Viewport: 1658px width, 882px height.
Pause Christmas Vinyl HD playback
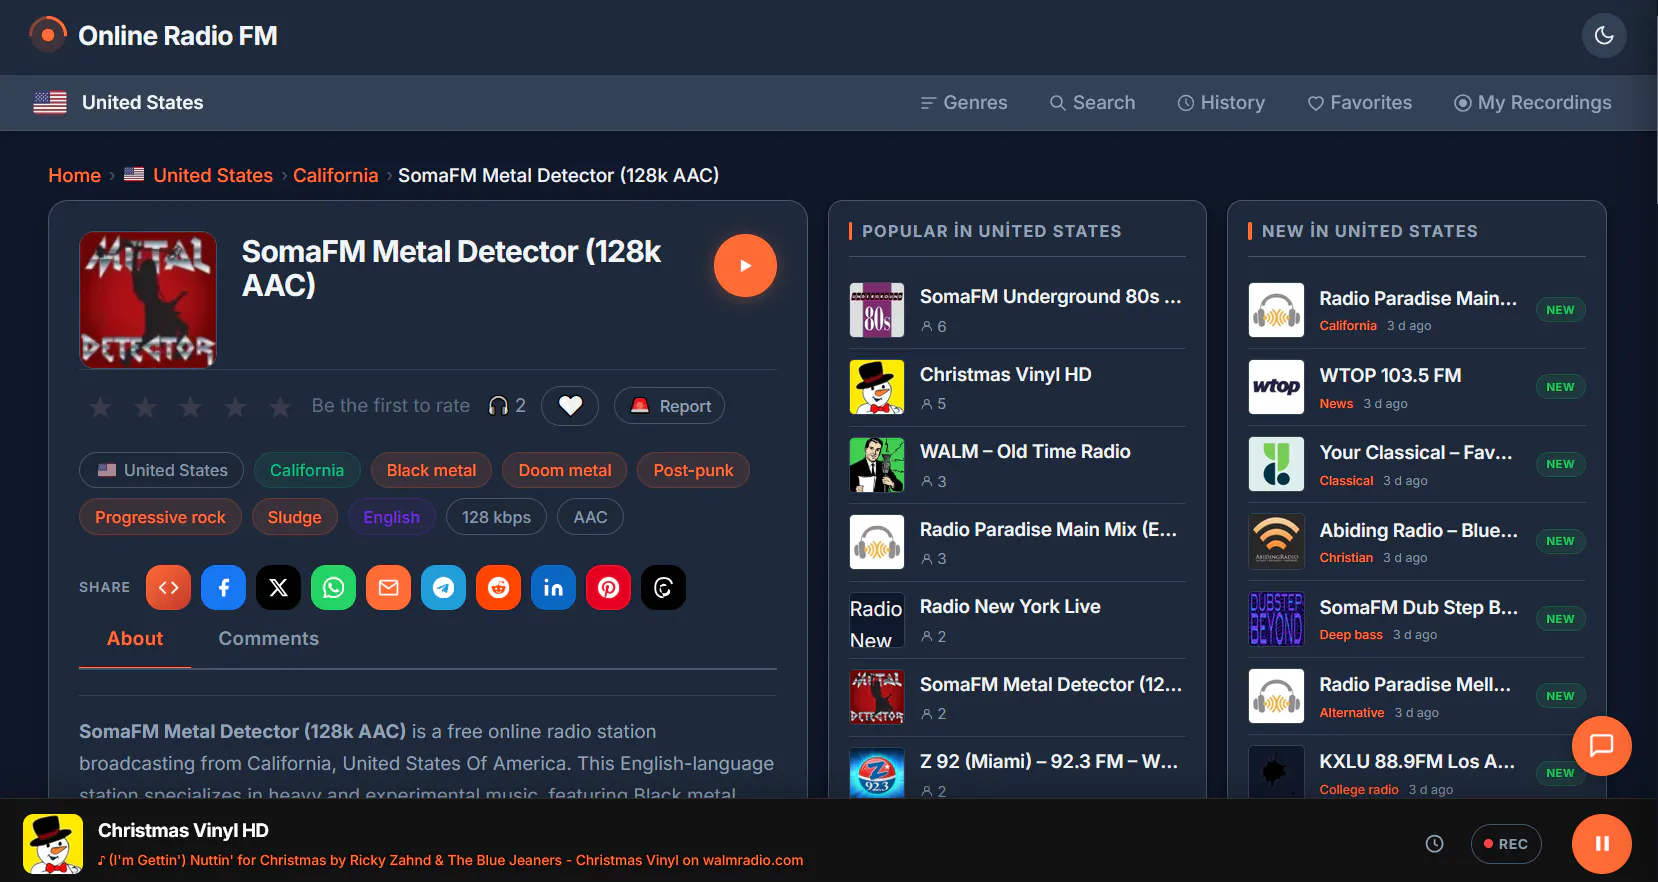click(1601, 844)
